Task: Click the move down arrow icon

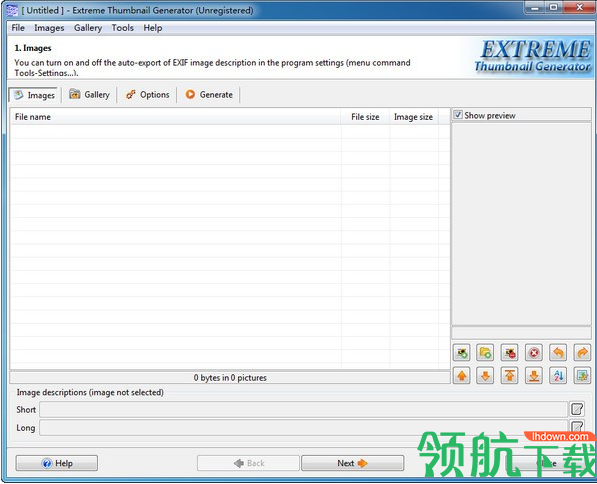Action: coord(485,376)
